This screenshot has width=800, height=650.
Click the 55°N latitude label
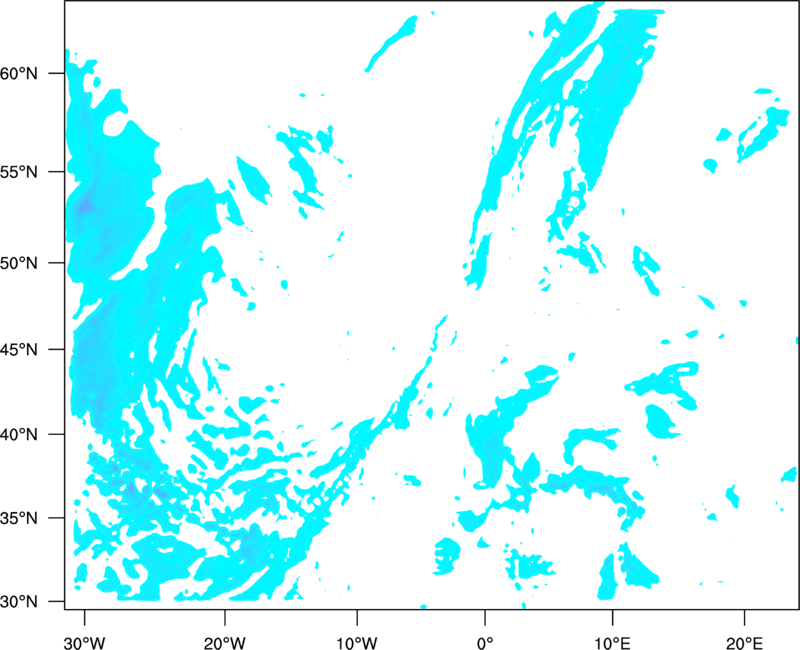19,172
